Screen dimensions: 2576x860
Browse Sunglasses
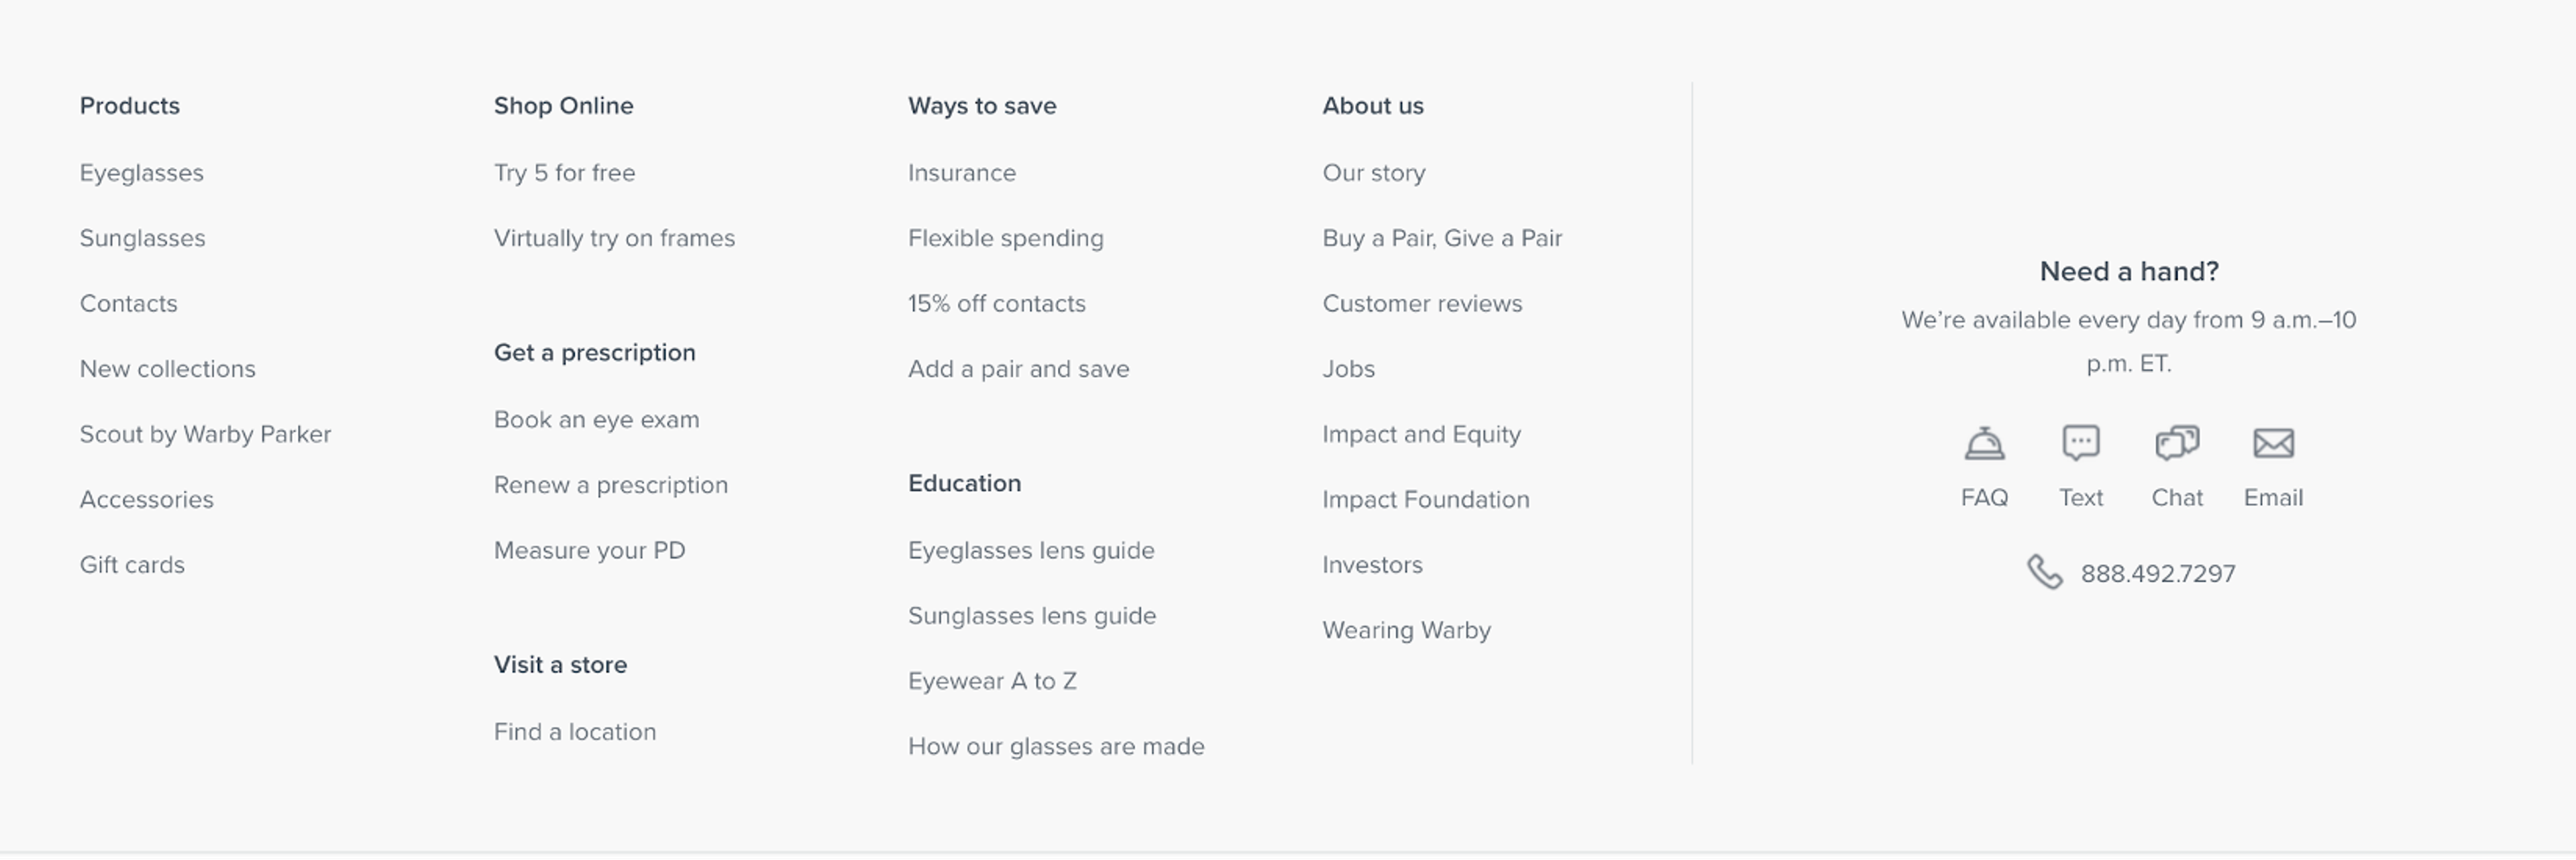pos(143,238)
